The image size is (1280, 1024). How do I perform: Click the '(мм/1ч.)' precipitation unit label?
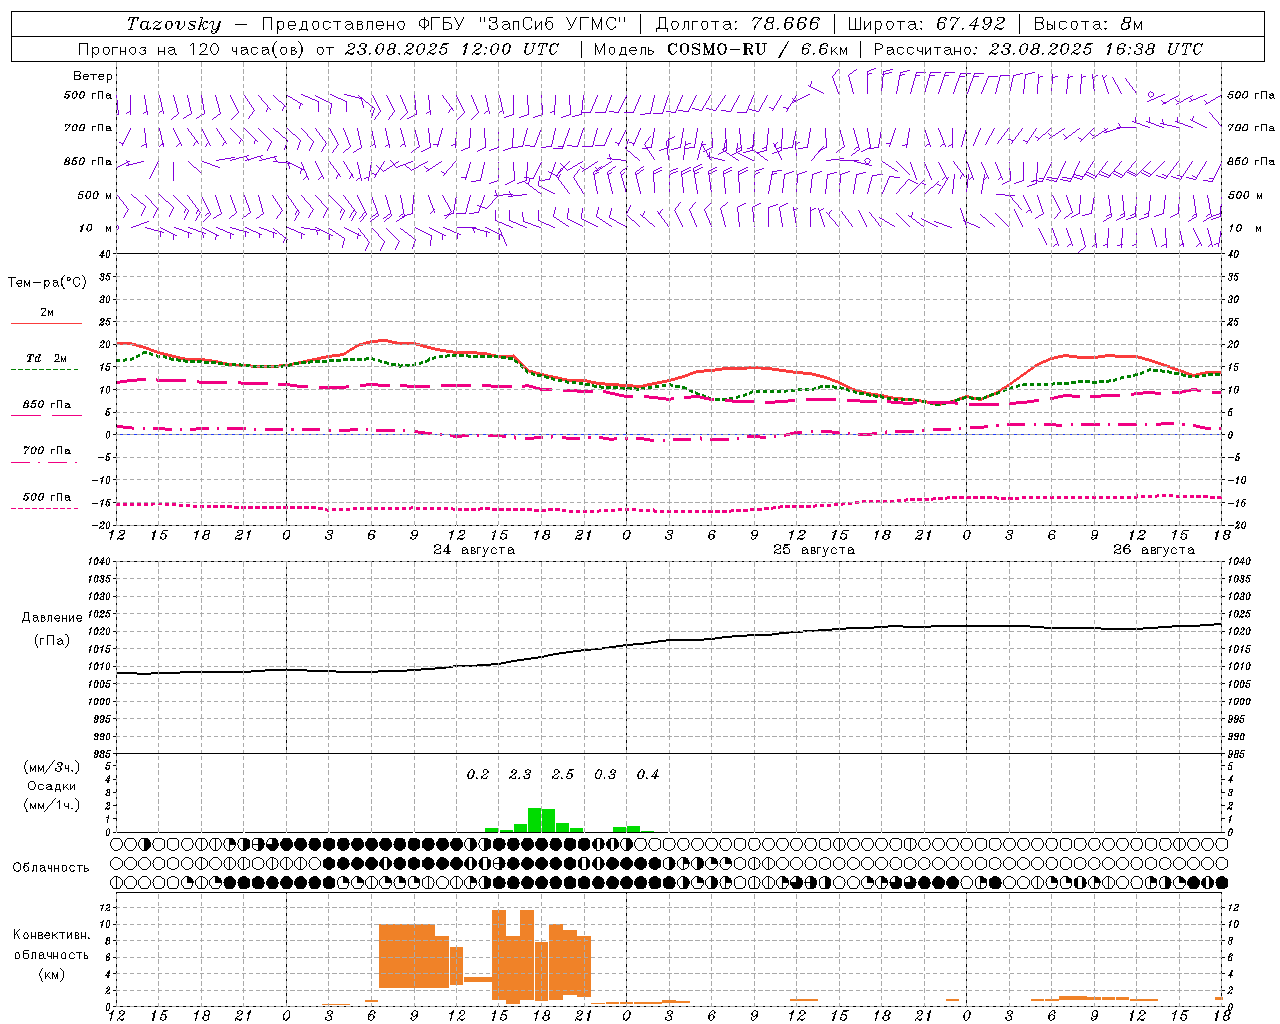tap(52, 805)
